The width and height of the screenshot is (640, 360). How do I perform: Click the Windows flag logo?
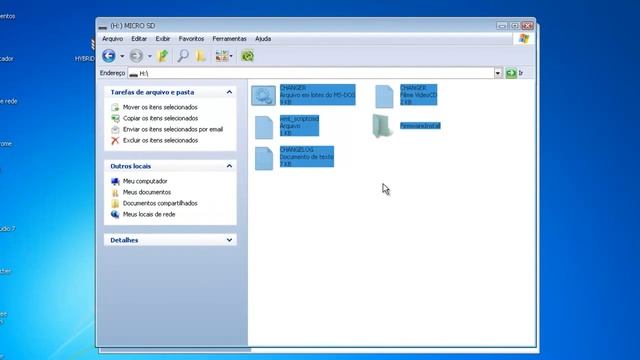[x=524, y=39]
